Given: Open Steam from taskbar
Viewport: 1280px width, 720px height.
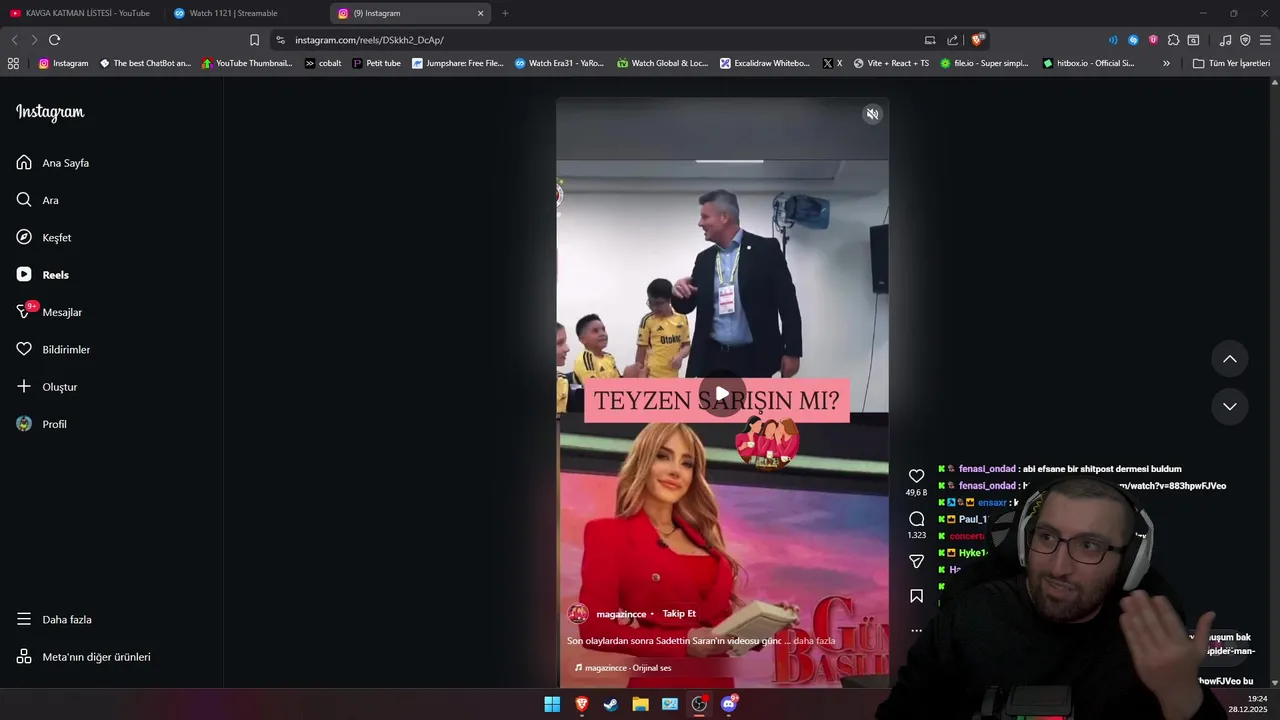Looking at the screenshot, I should [611, 704].
